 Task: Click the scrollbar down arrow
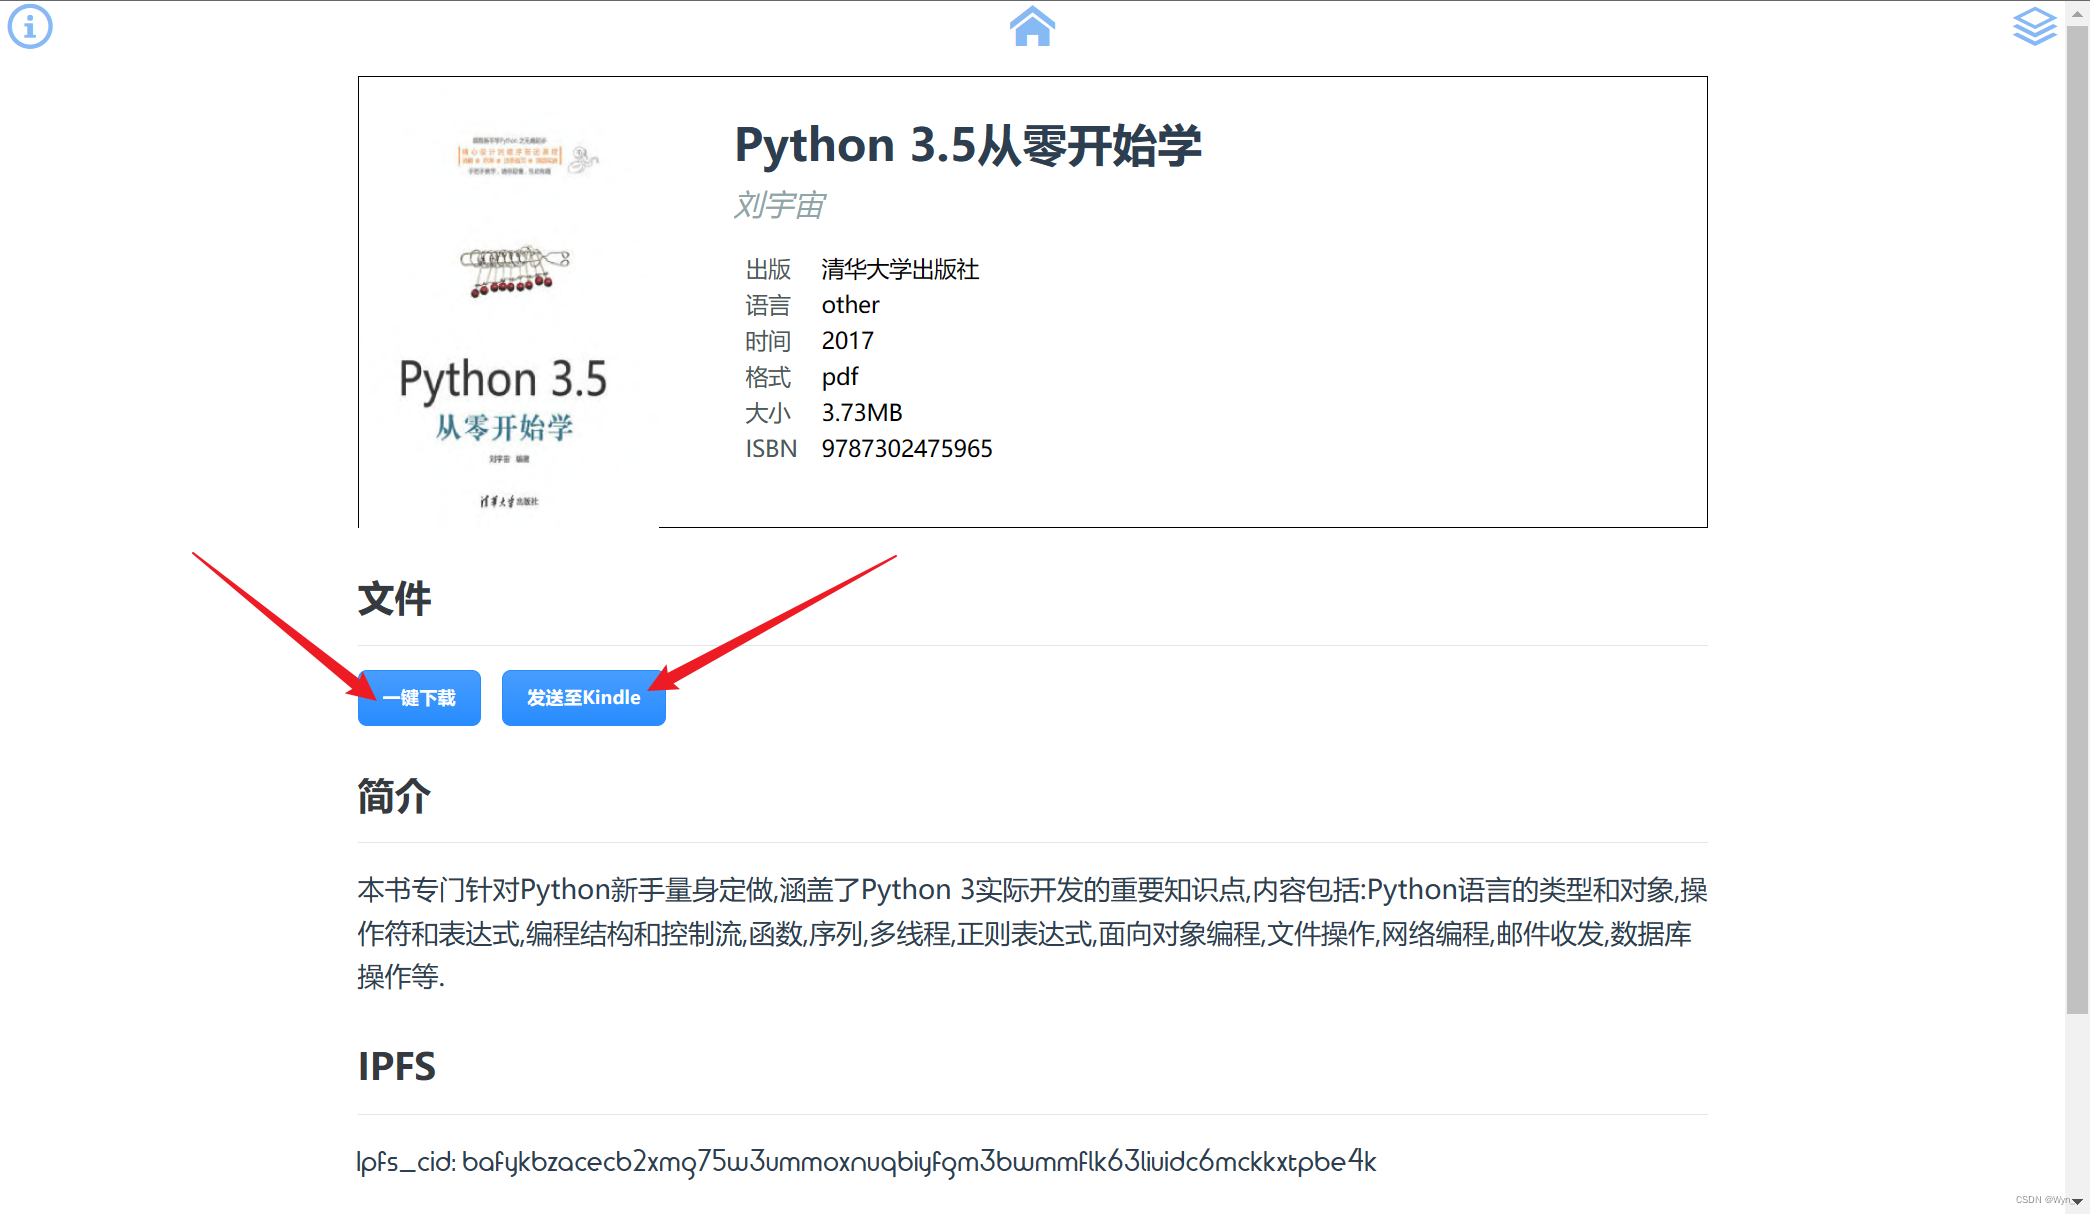2077,1202
